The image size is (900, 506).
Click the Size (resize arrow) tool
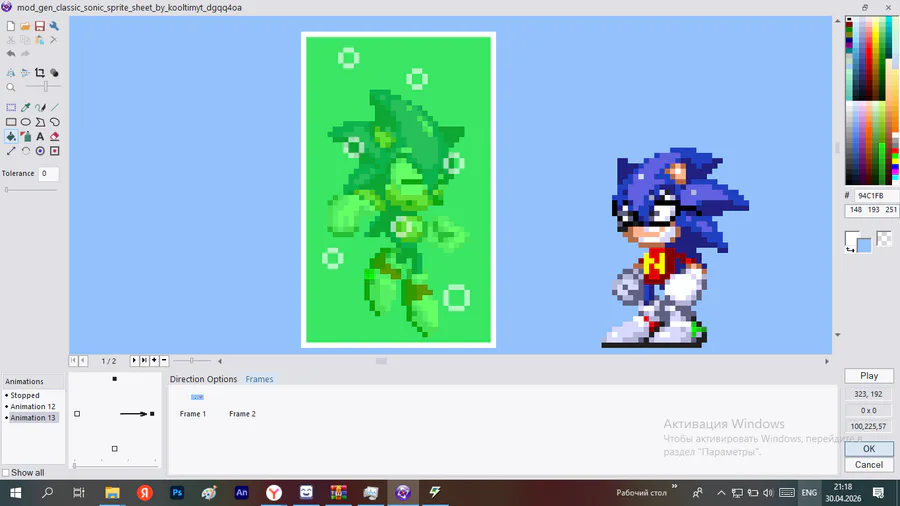click(x=11, y=151)
